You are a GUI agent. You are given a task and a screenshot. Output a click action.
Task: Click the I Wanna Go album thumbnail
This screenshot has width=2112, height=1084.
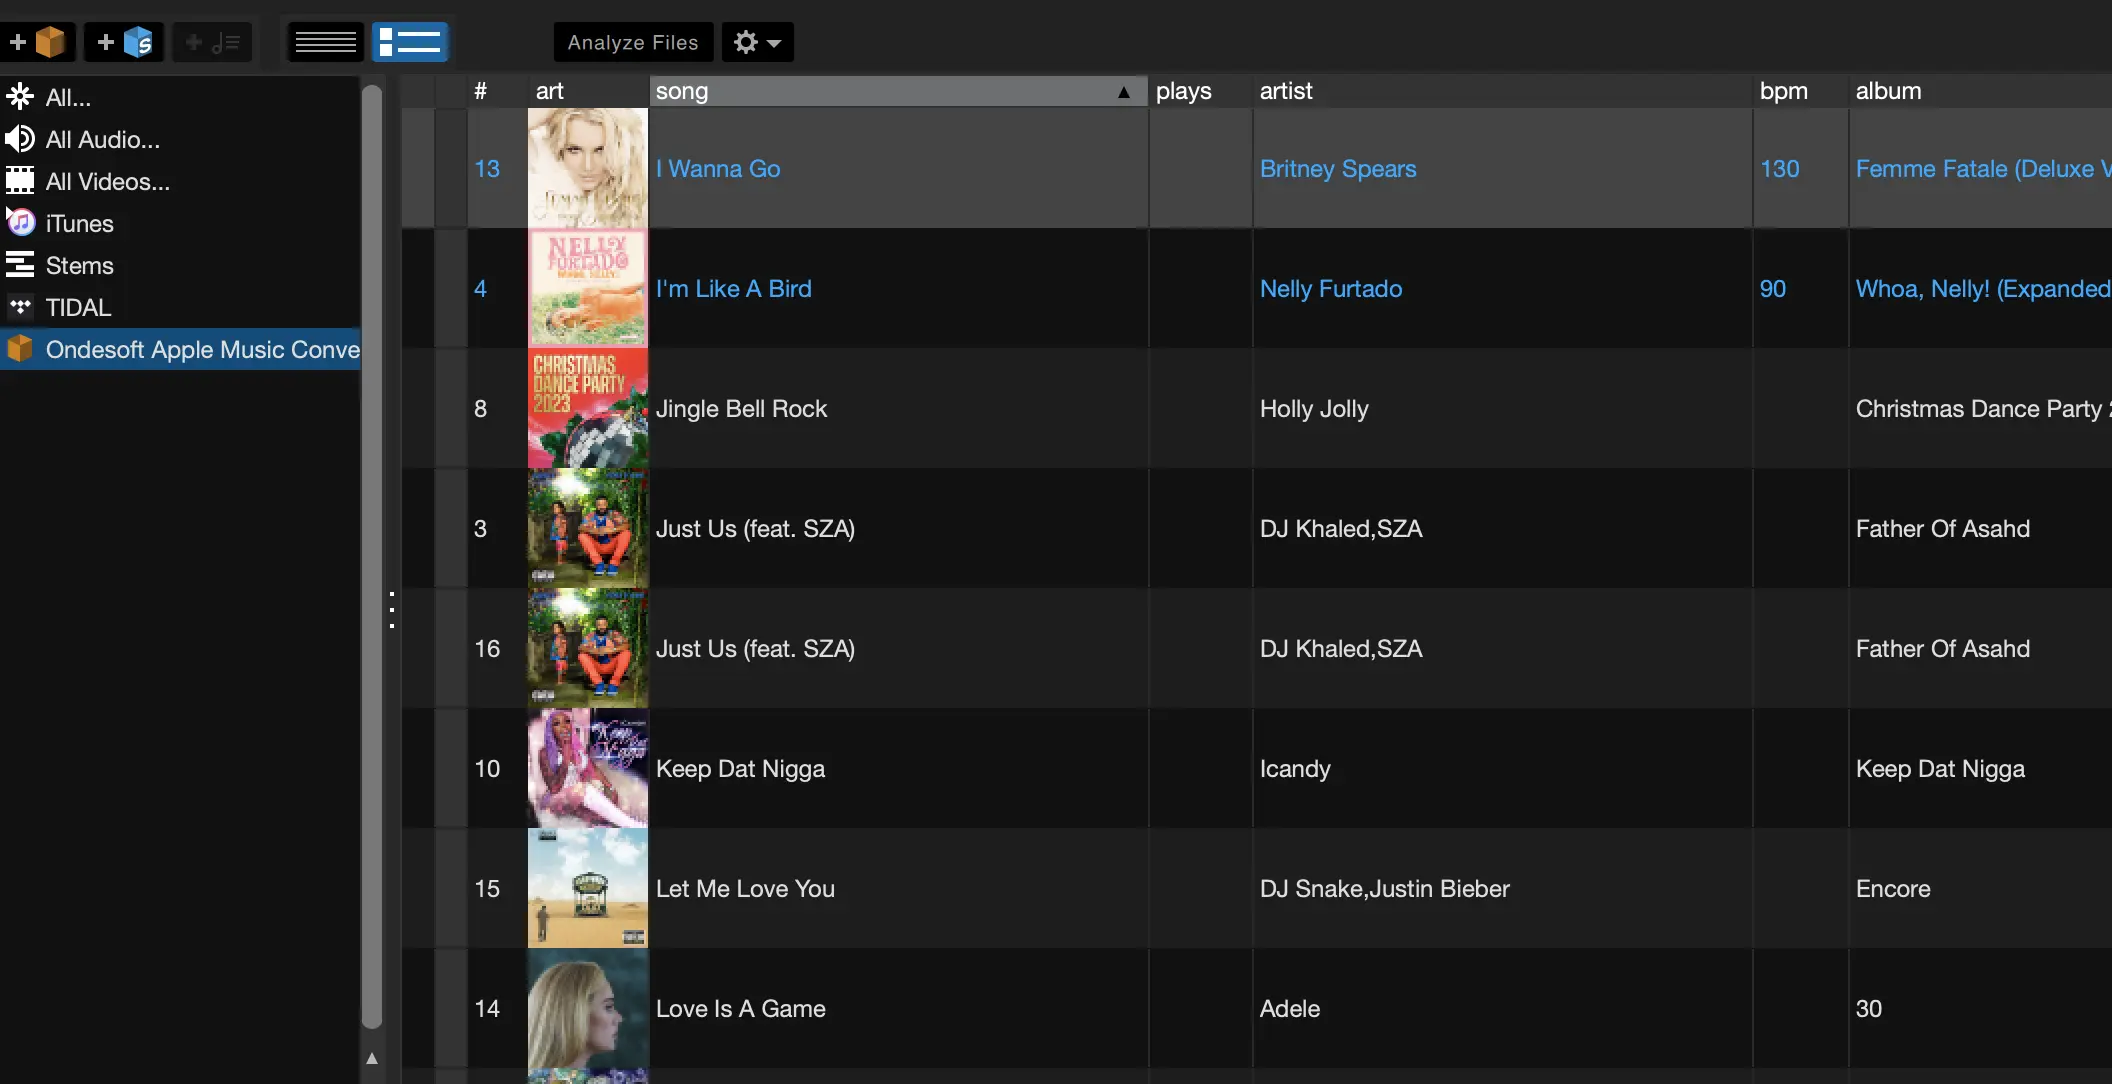(x=587, y=169)
